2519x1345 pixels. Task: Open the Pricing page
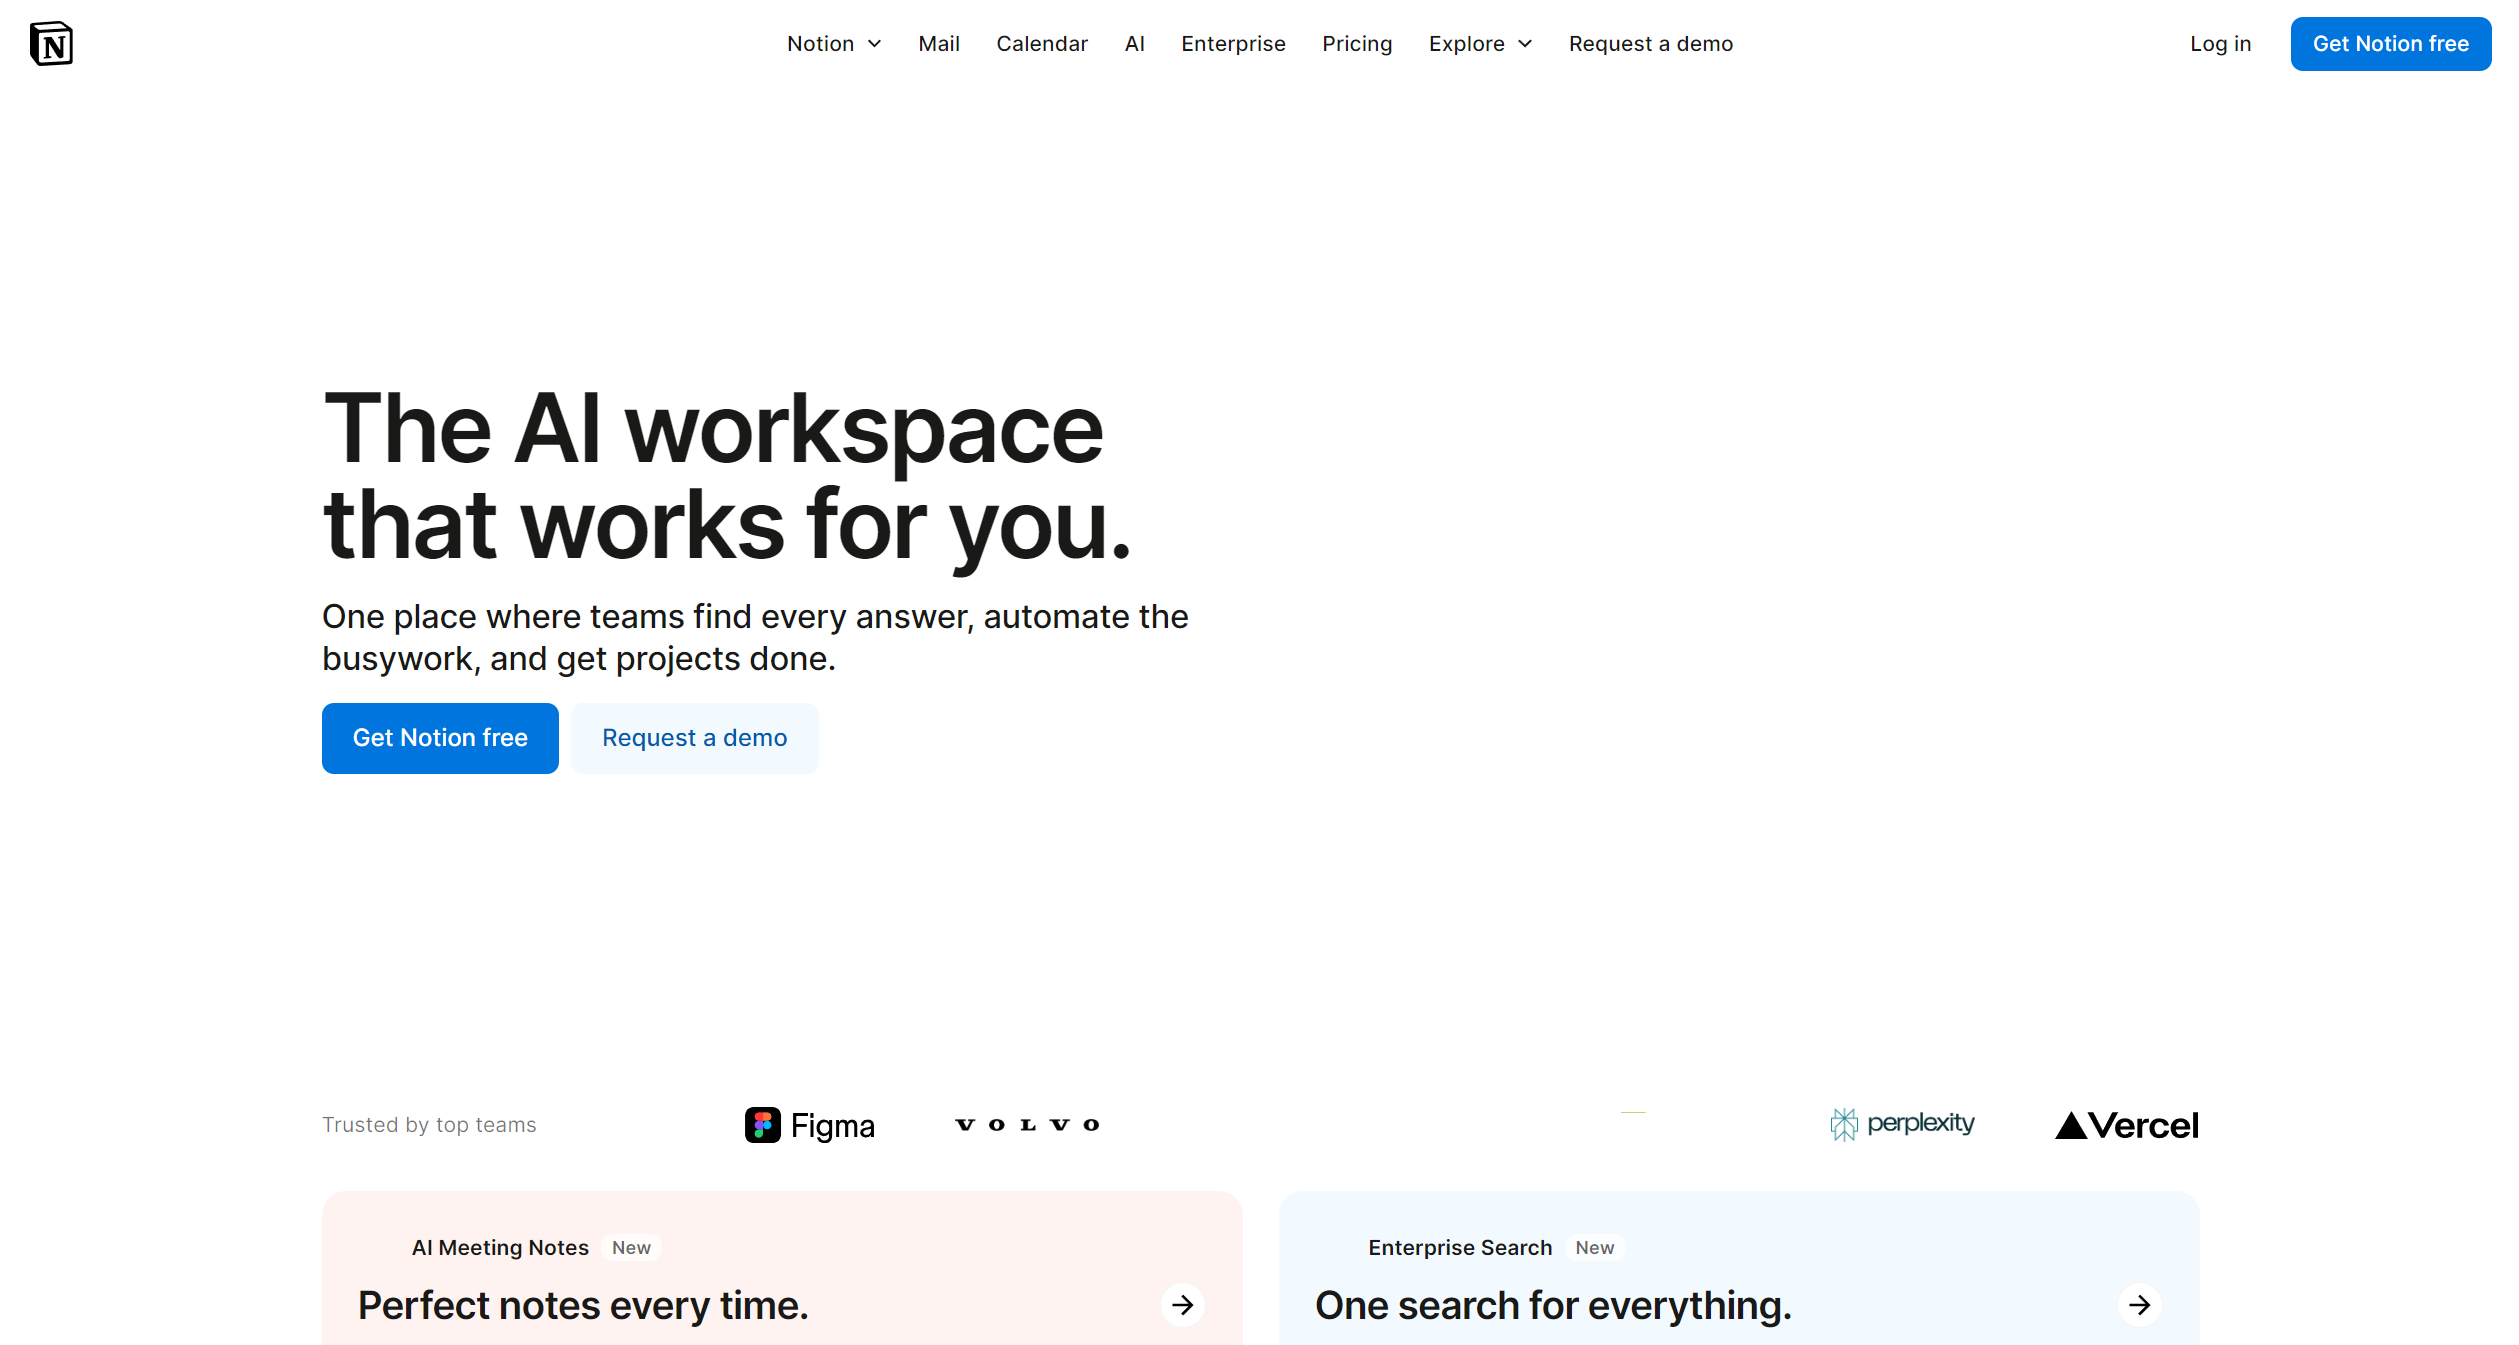tap(1357, 44)
